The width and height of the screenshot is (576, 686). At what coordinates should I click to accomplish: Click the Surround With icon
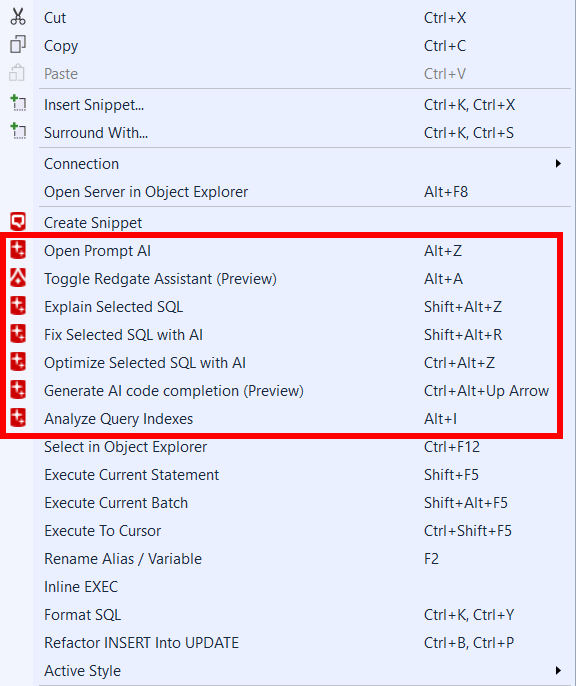(18, 131)
